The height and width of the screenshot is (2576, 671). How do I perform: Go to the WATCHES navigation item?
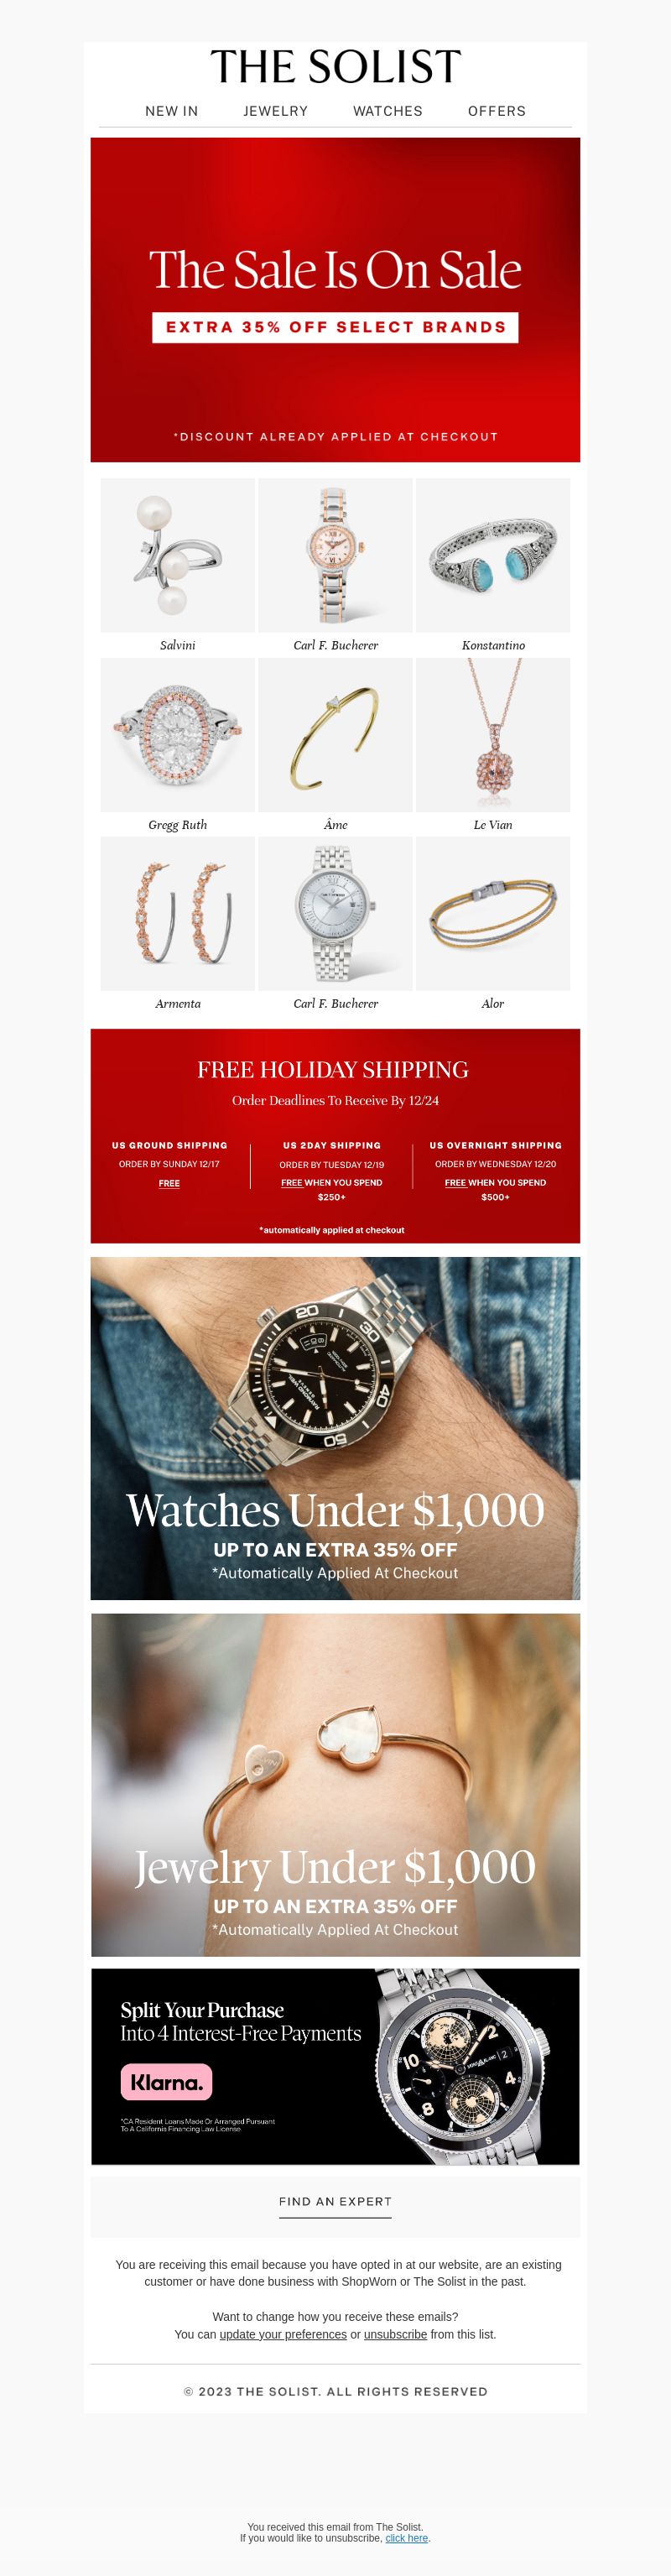coord(388,111)
